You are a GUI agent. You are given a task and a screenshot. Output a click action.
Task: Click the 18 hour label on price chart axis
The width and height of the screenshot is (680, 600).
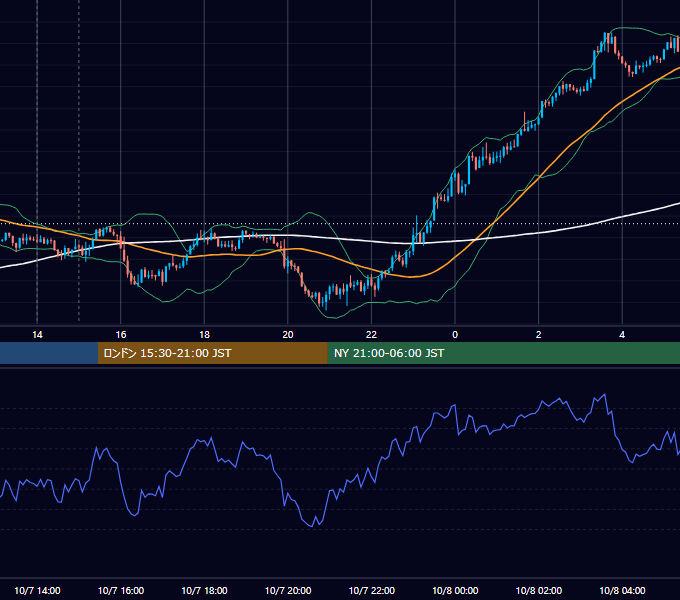pos(204,335)
